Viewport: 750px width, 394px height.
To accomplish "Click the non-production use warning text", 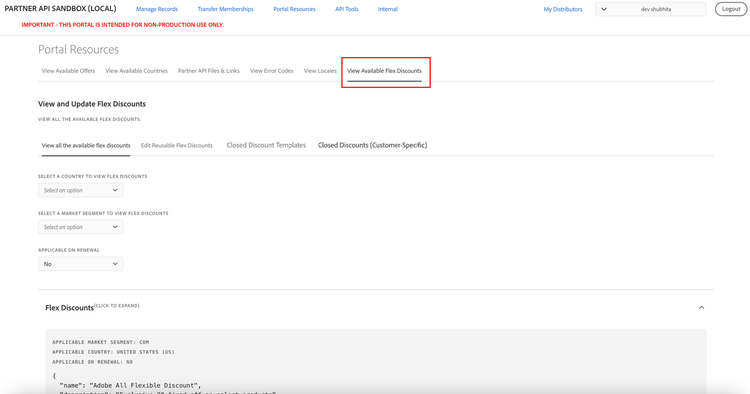I will 122,25.
